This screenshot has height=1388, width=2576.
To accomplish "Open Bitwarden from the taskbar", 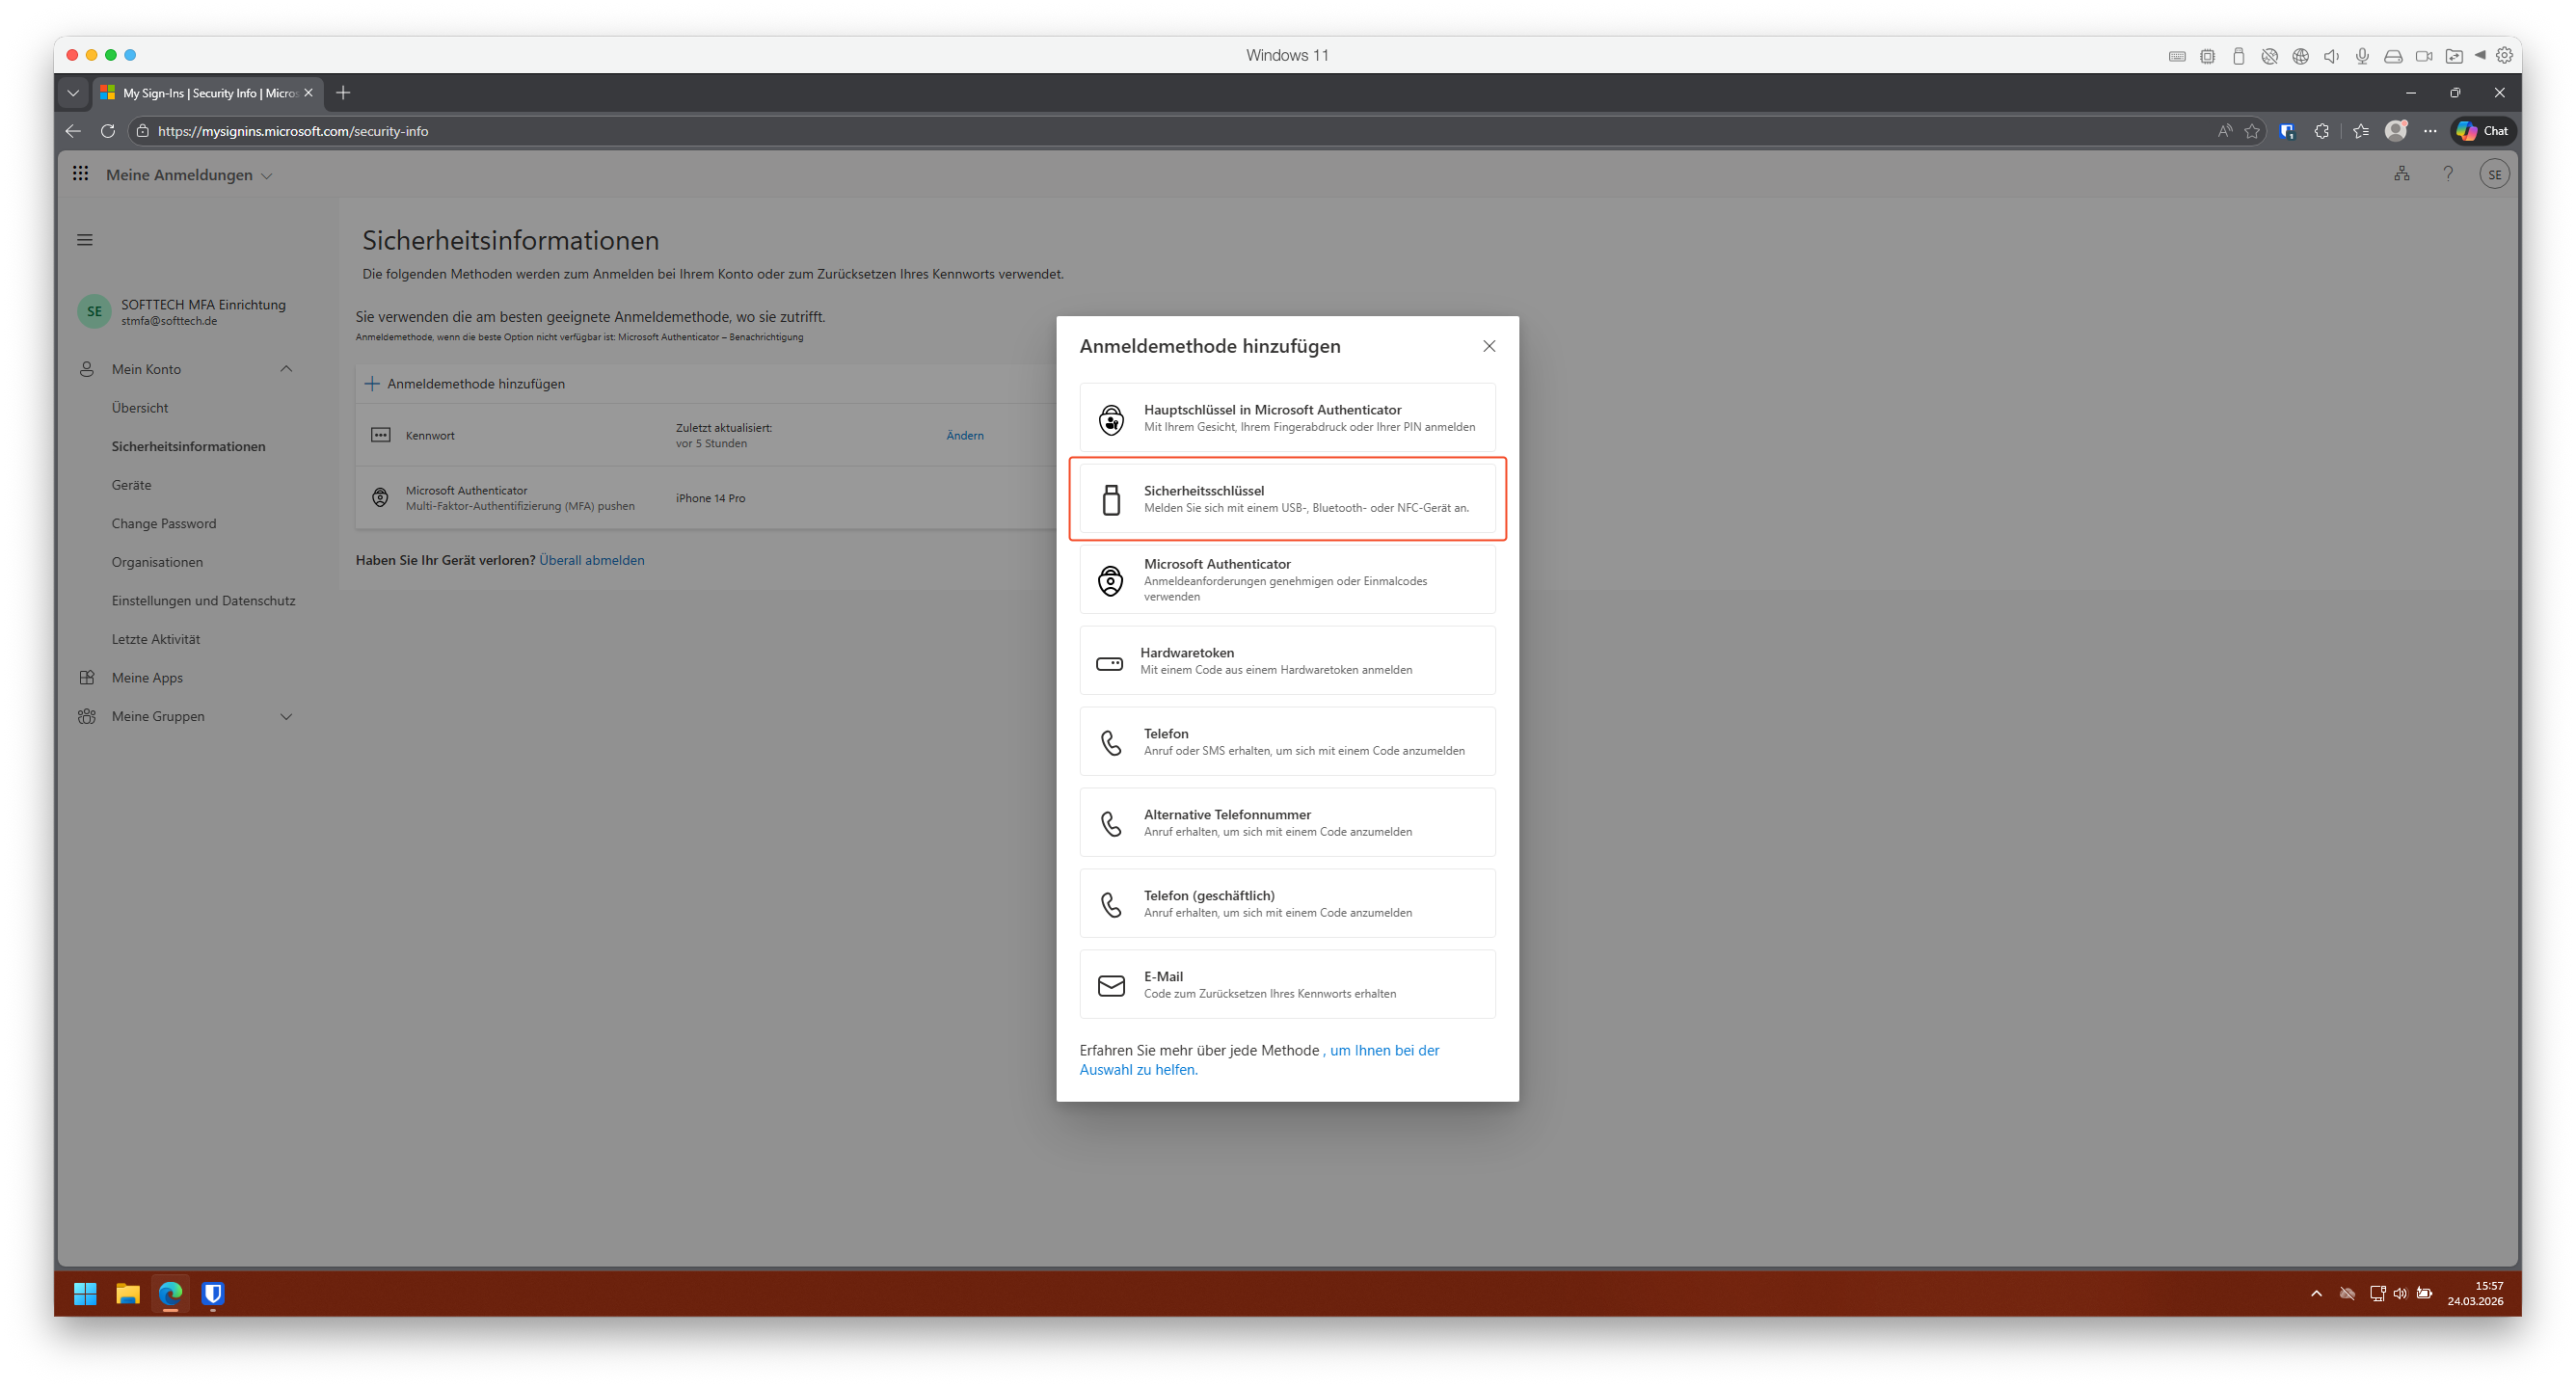I will point(212,1294).
